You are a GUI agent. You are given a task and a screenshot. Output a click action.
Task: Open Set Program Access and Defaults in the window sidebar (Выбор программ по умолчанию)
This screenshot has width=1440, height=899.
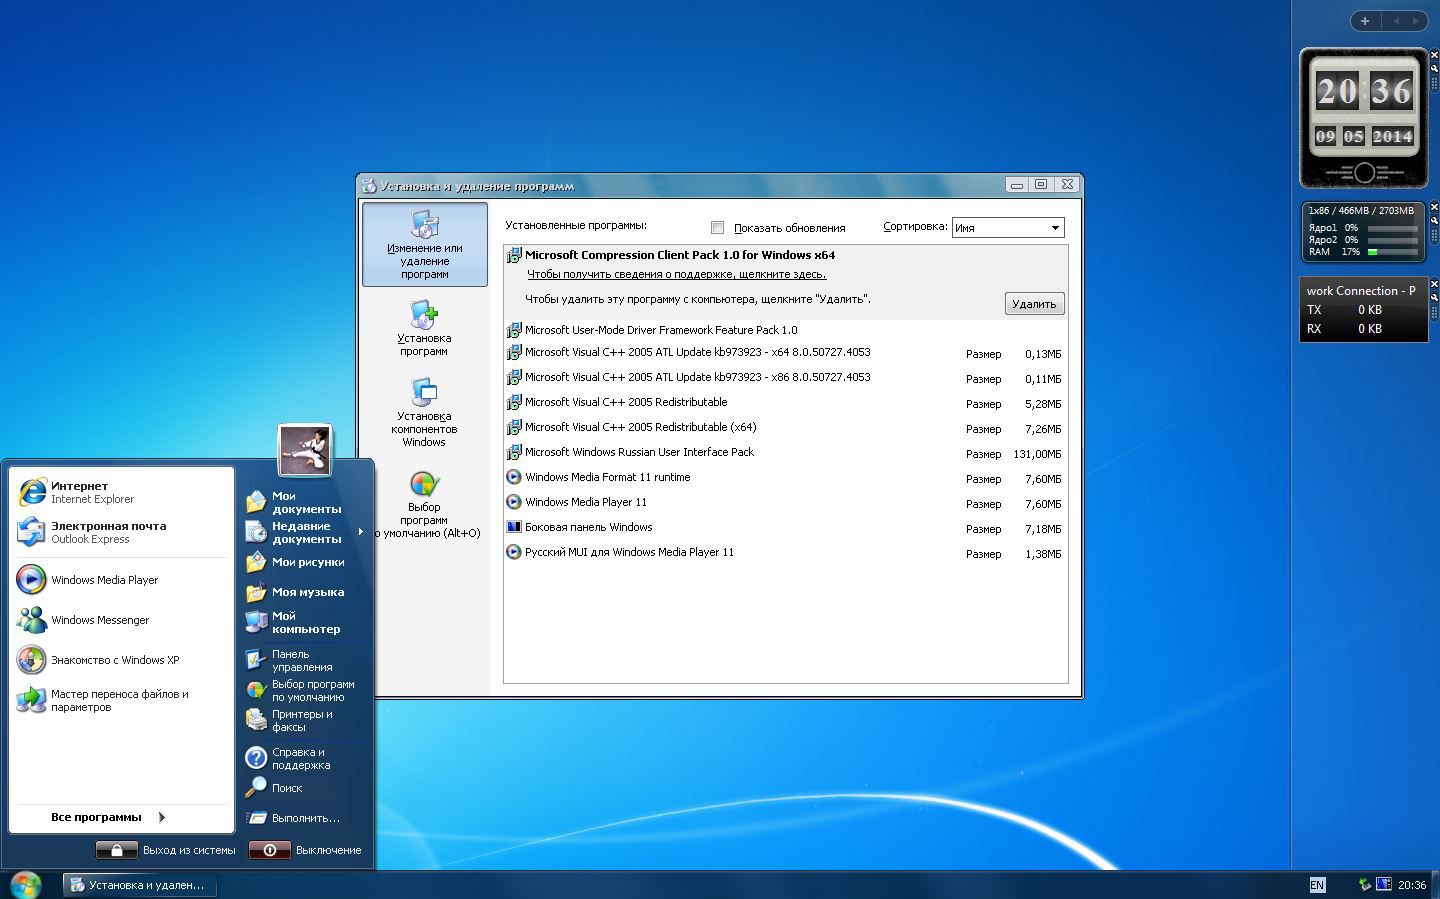coord(424,504)
